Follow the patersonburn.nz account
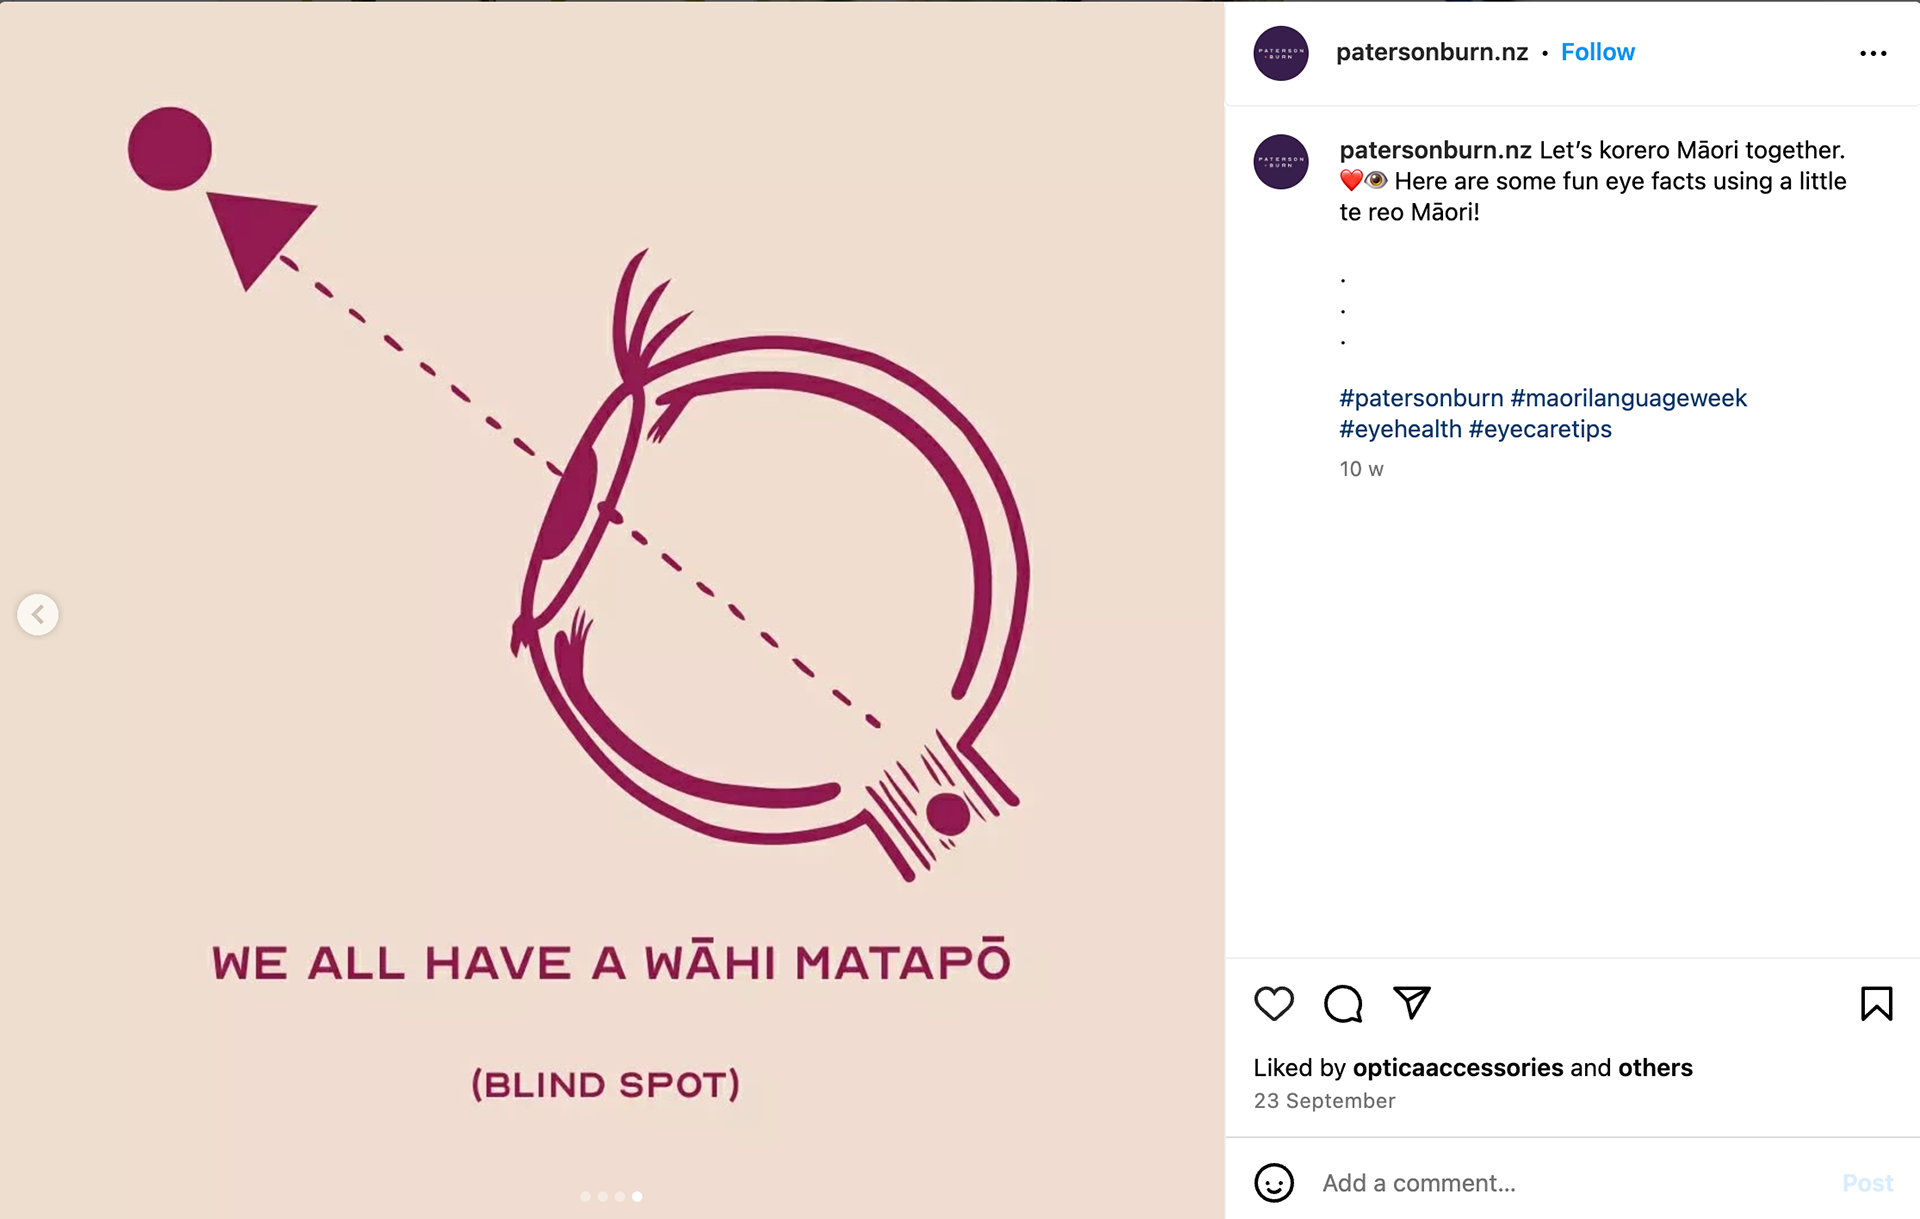1920x1219 pixels. (x=1597, y=52)
